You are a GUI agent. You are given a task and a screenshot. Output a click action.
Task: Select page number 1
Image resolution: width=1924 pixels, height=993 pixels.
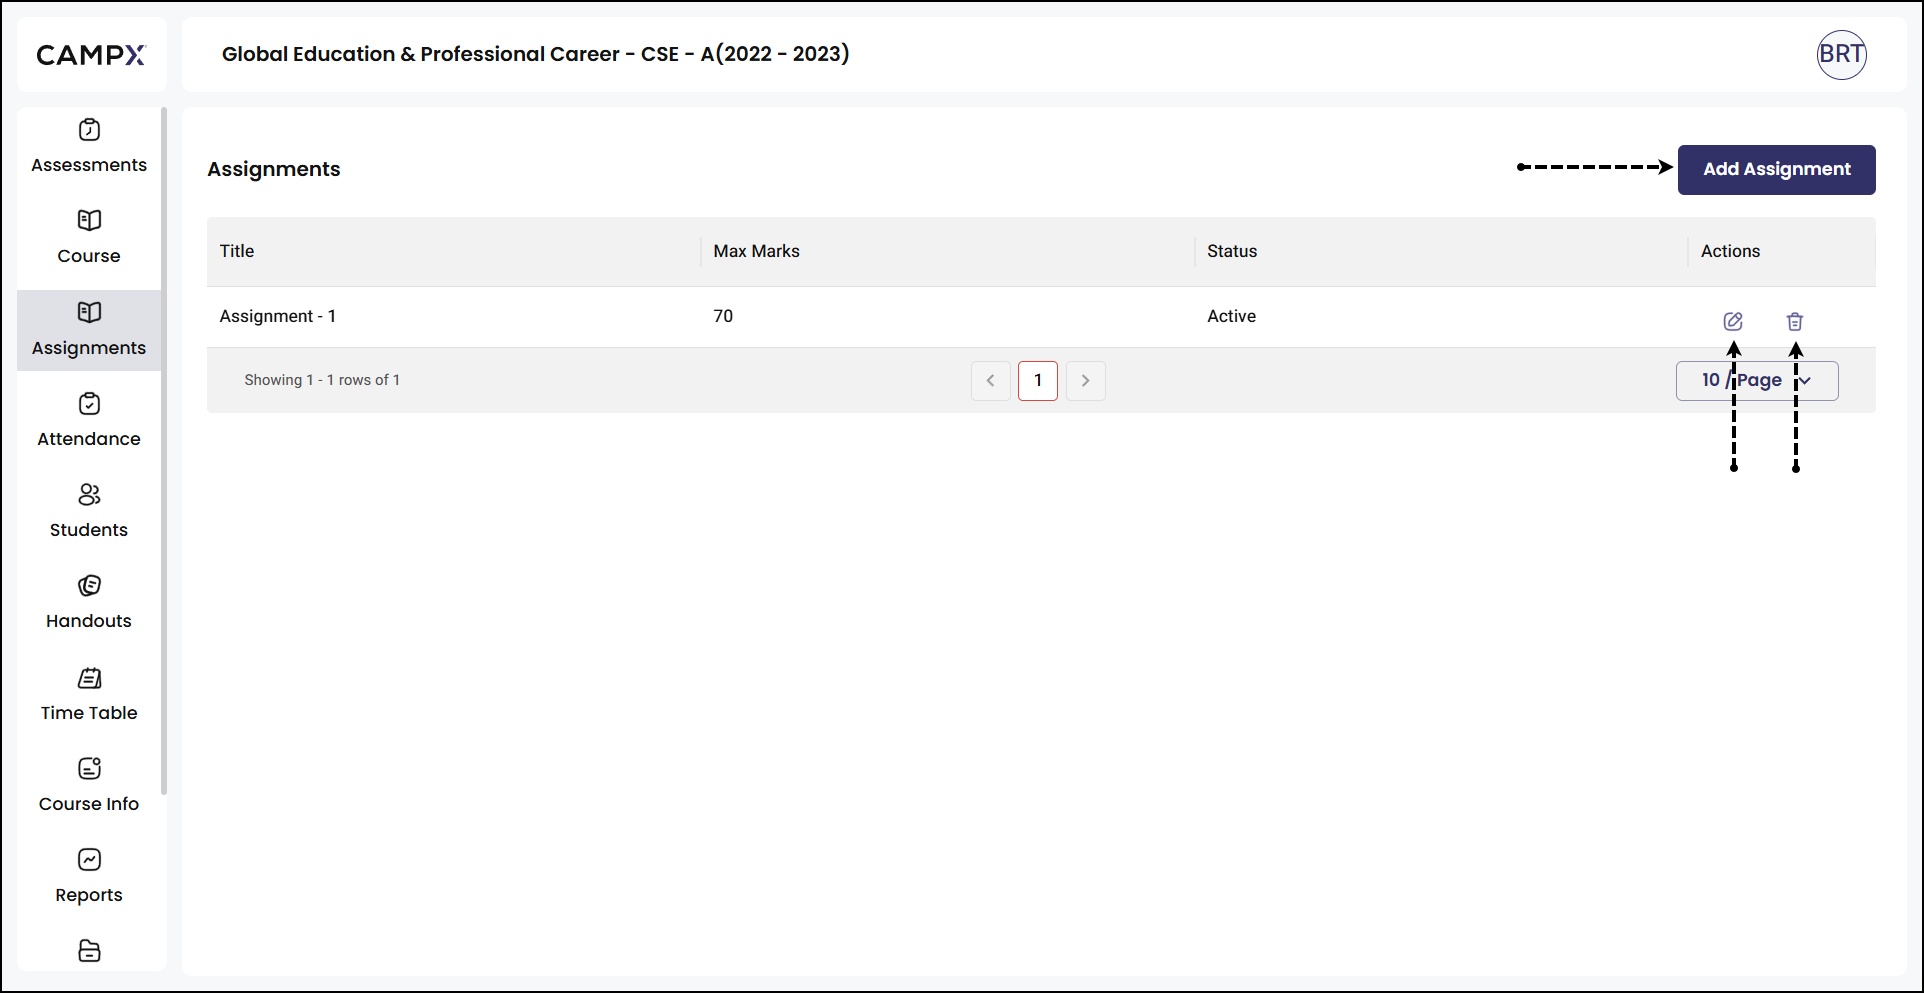(x=1038, y=381)
